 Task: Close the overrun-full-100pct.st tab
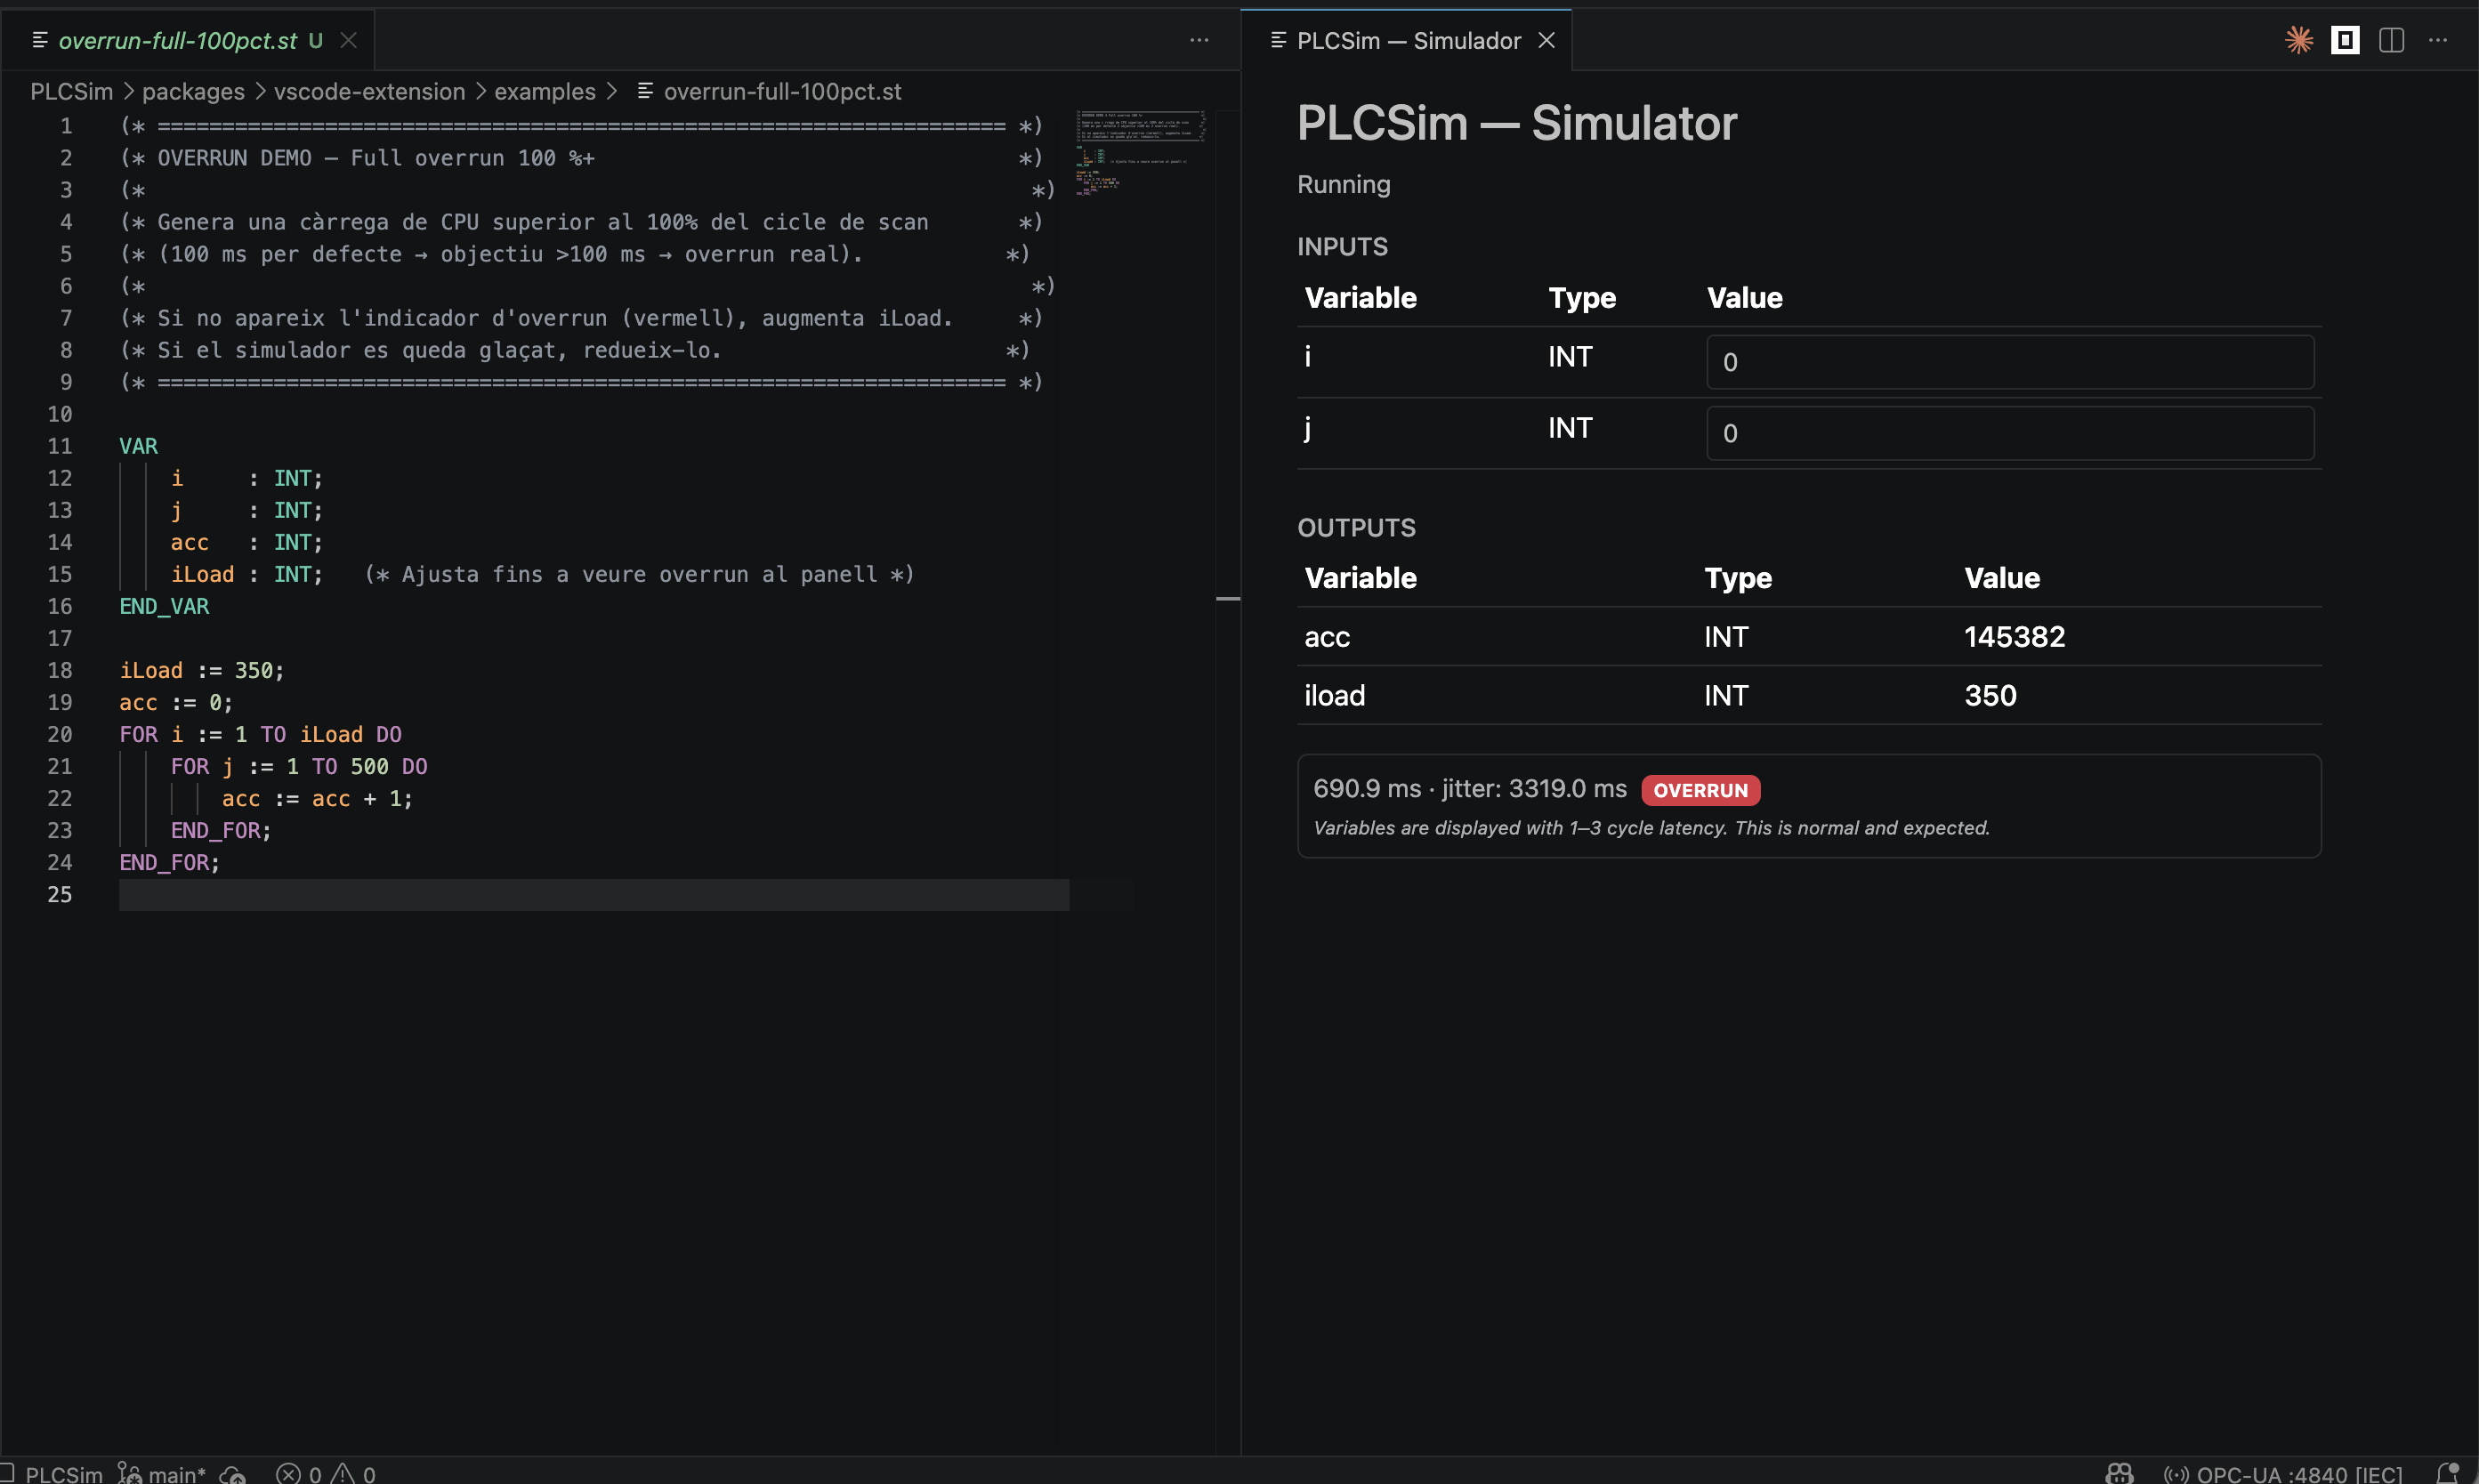(348, 40)
